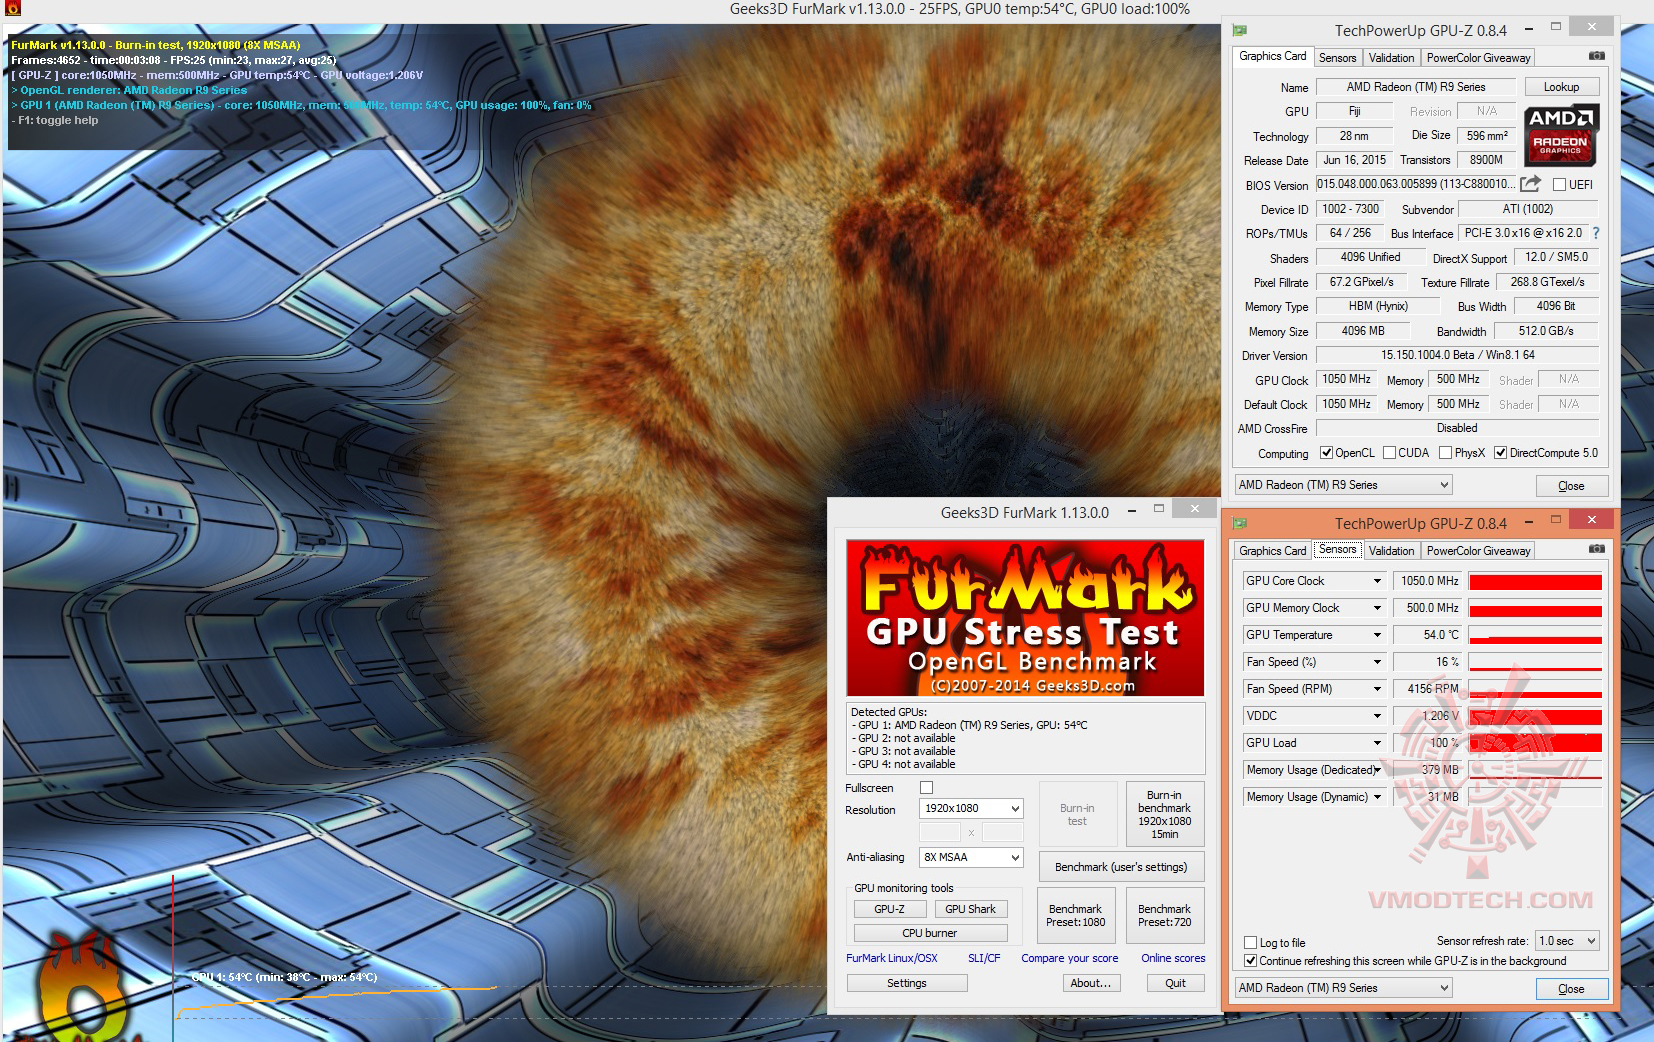Open the FurMark Resolution dropdown
Screen dimensions: 1654x1042
[971, 808]
